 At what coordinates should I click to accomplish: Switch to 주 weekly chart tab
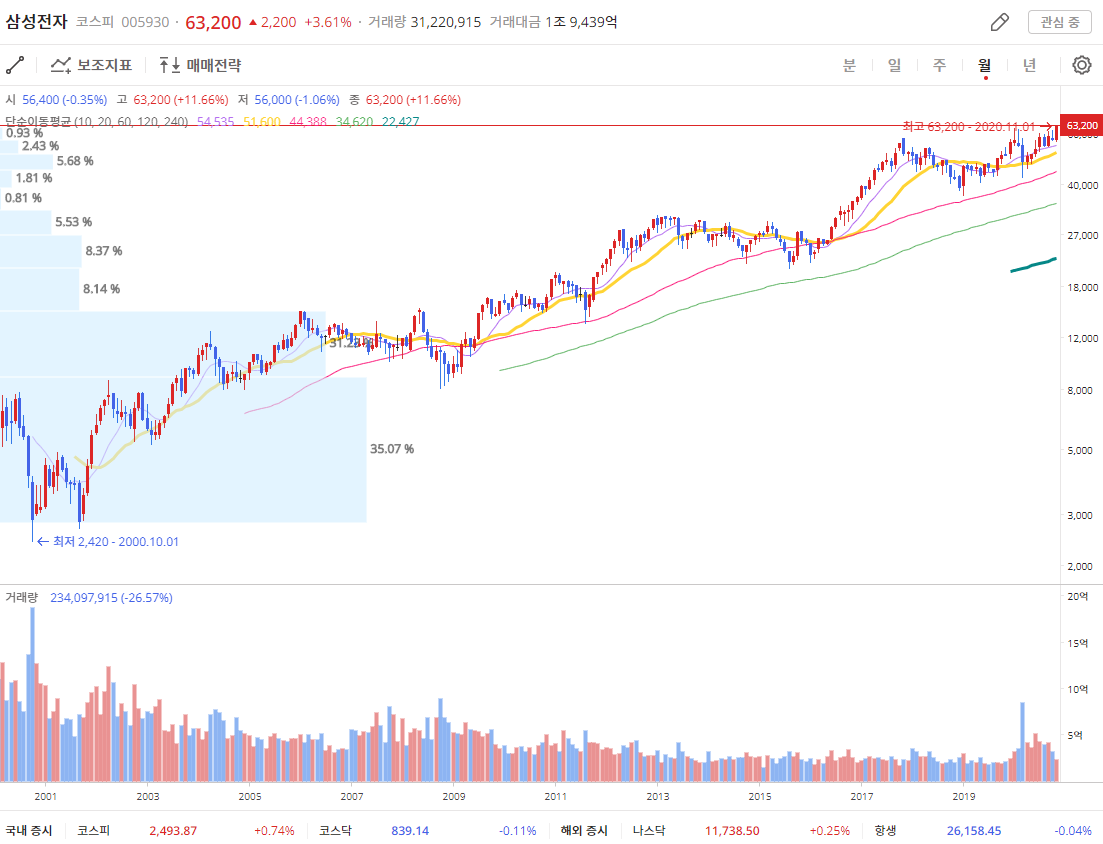click(939, 65)
